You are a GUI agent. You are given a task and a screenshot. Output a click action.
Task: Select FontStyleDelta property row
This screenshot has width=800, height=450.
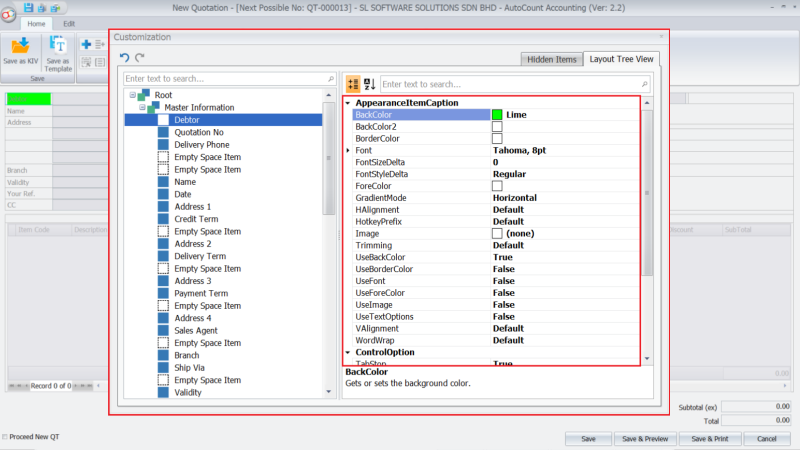point(496,174)
